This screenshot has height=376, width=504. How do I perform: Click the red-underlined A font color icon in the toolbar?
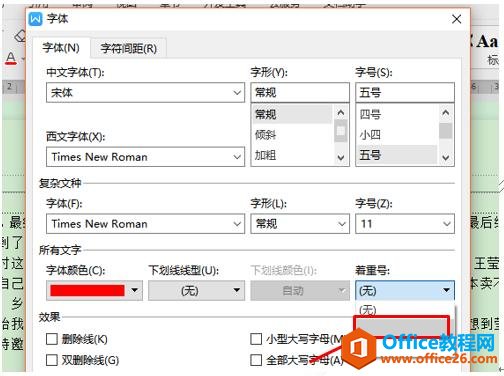click(x=11, y=59)
